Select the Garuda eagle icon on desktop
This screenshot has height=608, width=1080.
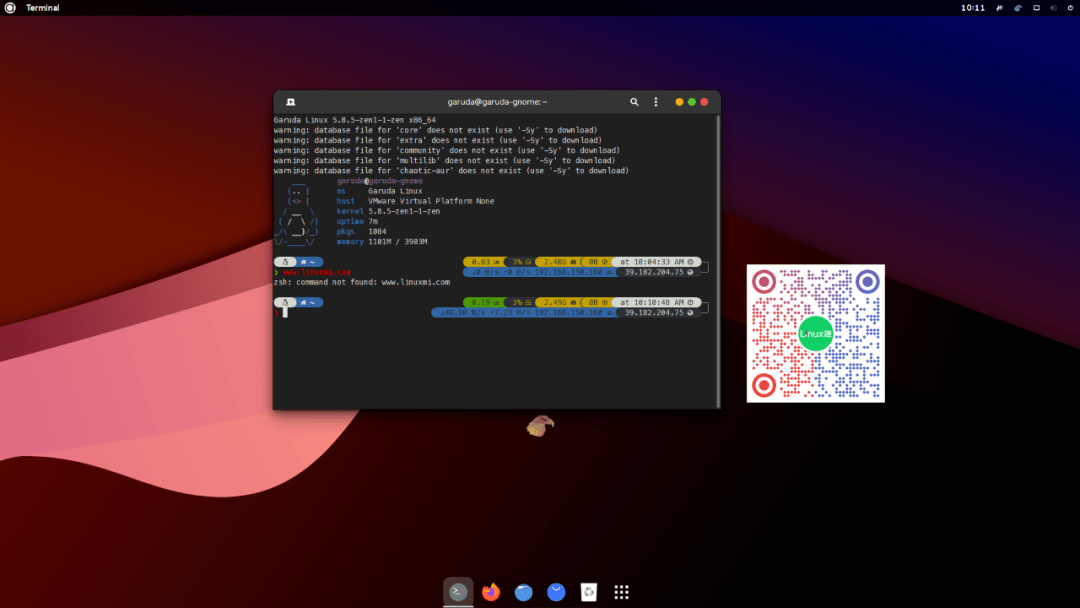click(540, 426)
